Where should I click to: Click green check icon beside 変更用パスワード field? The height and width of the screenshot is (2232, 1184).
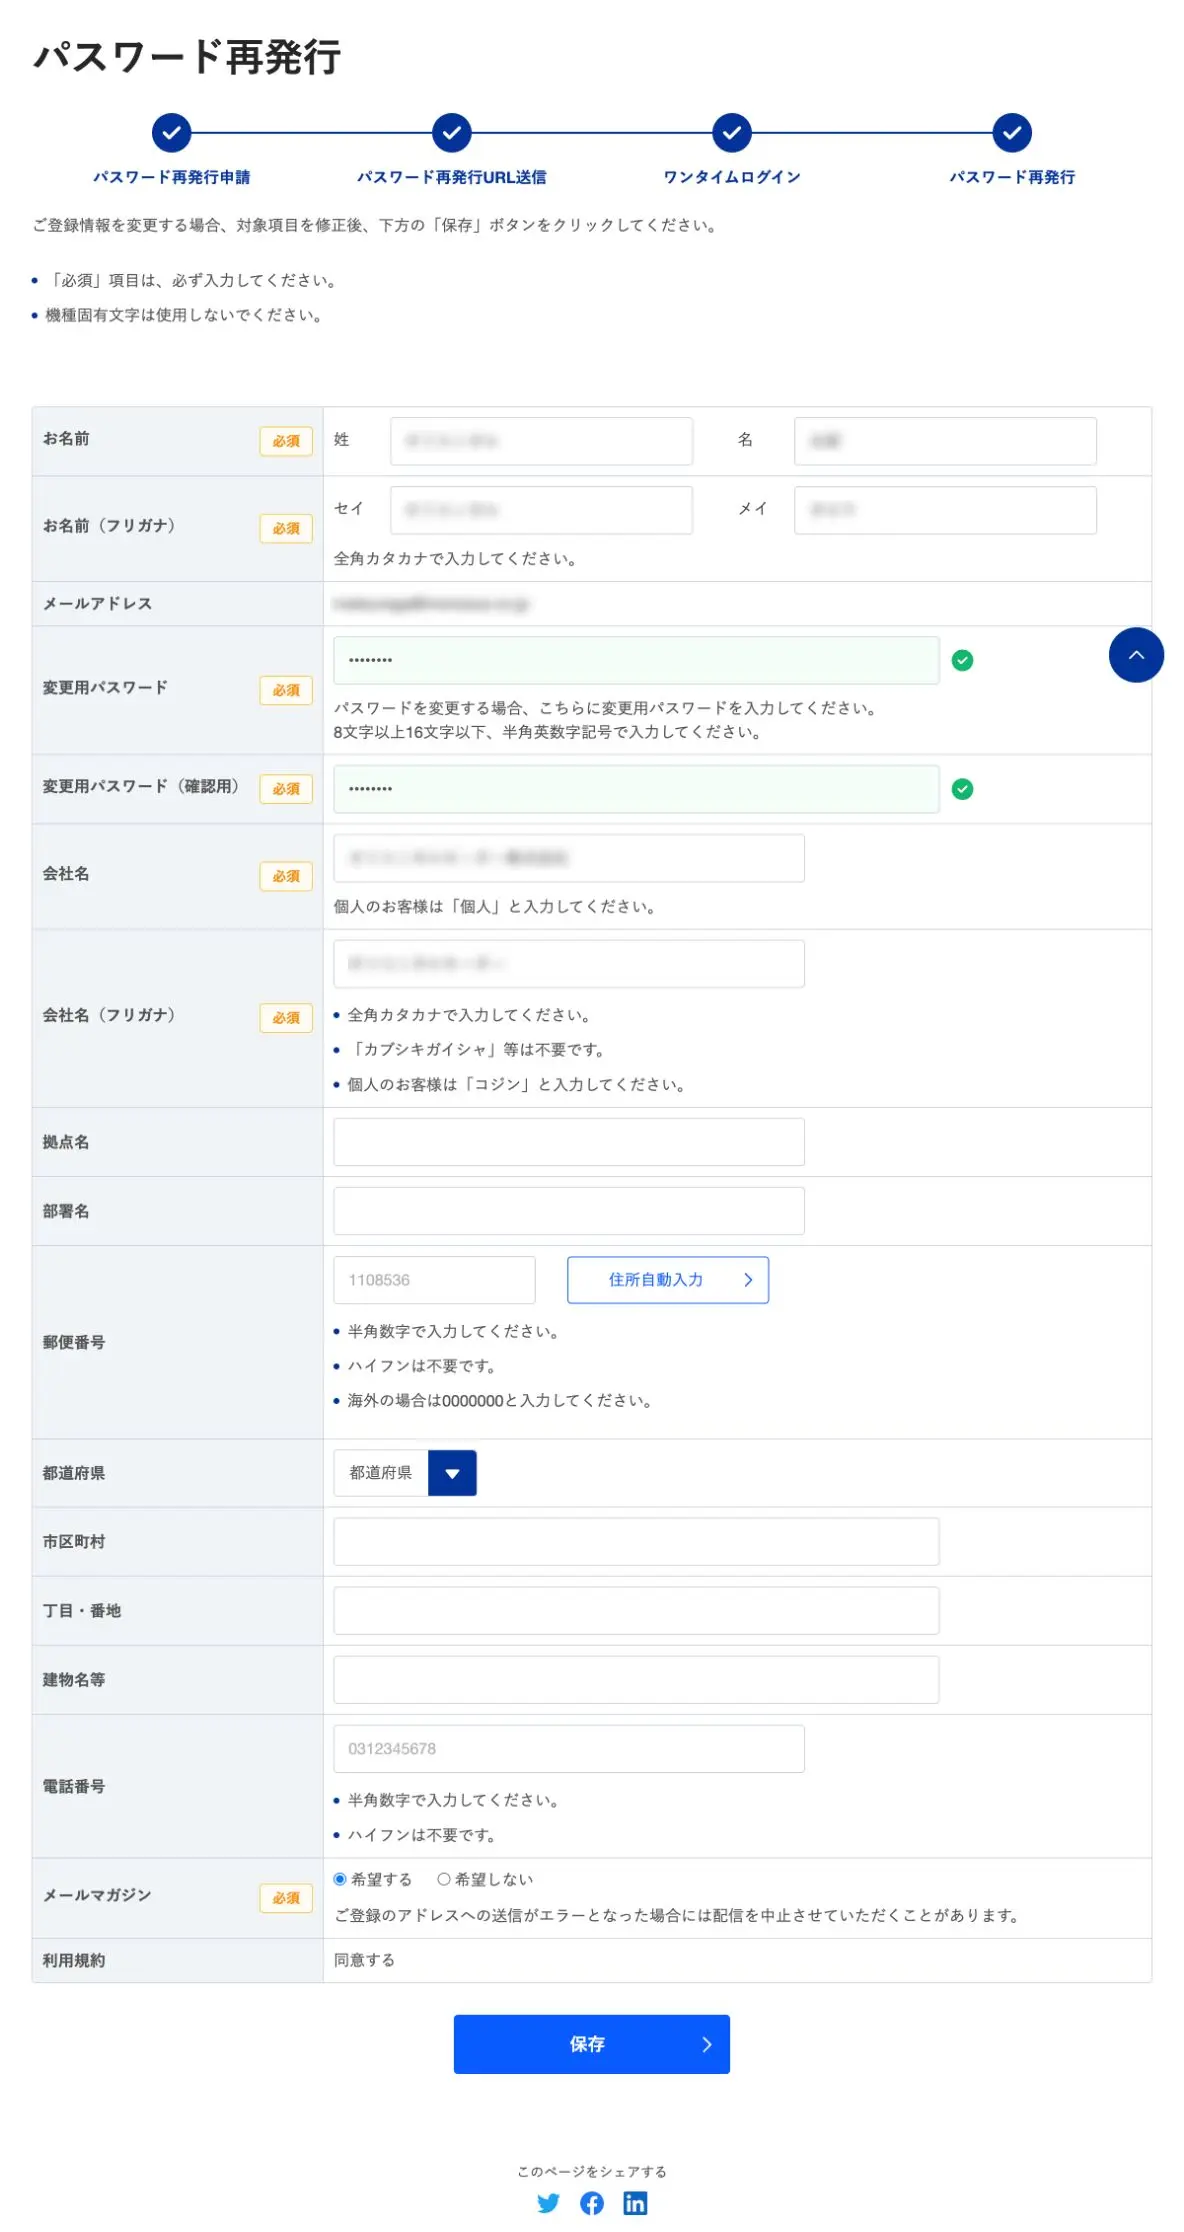pos(962,660)
